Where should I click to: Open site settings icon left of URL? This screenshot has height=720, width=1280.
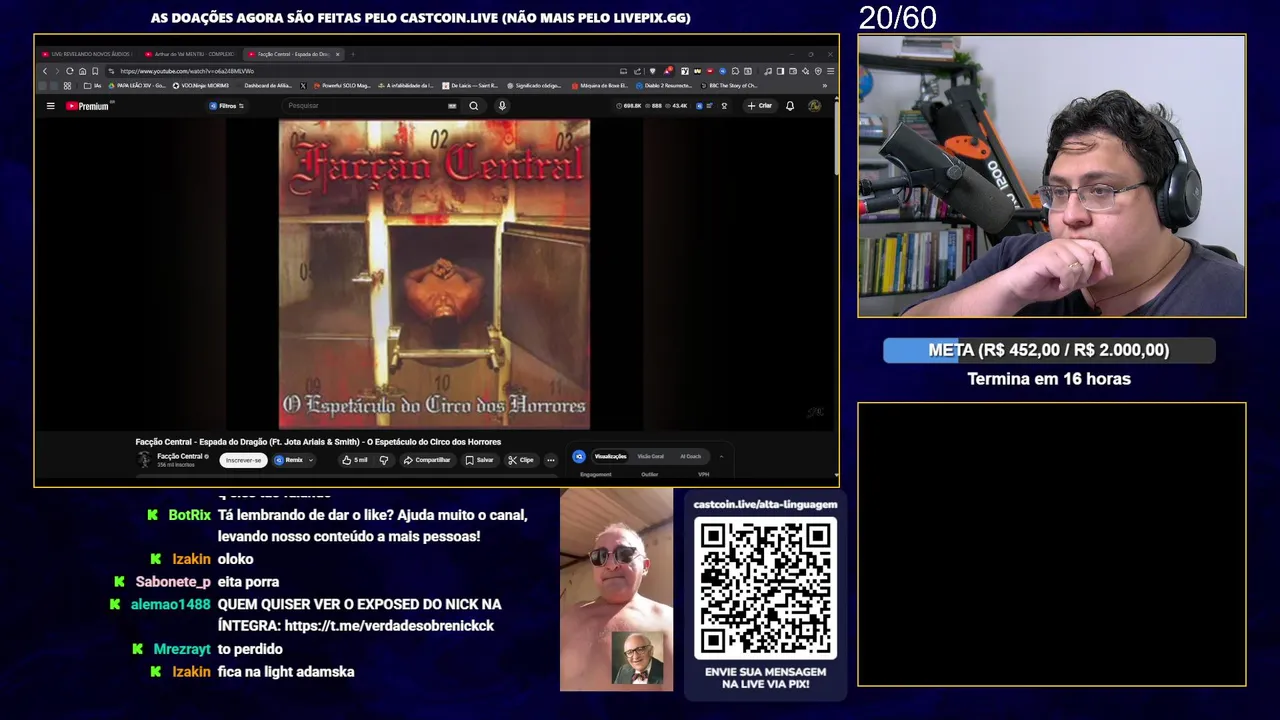coord(111,71)
